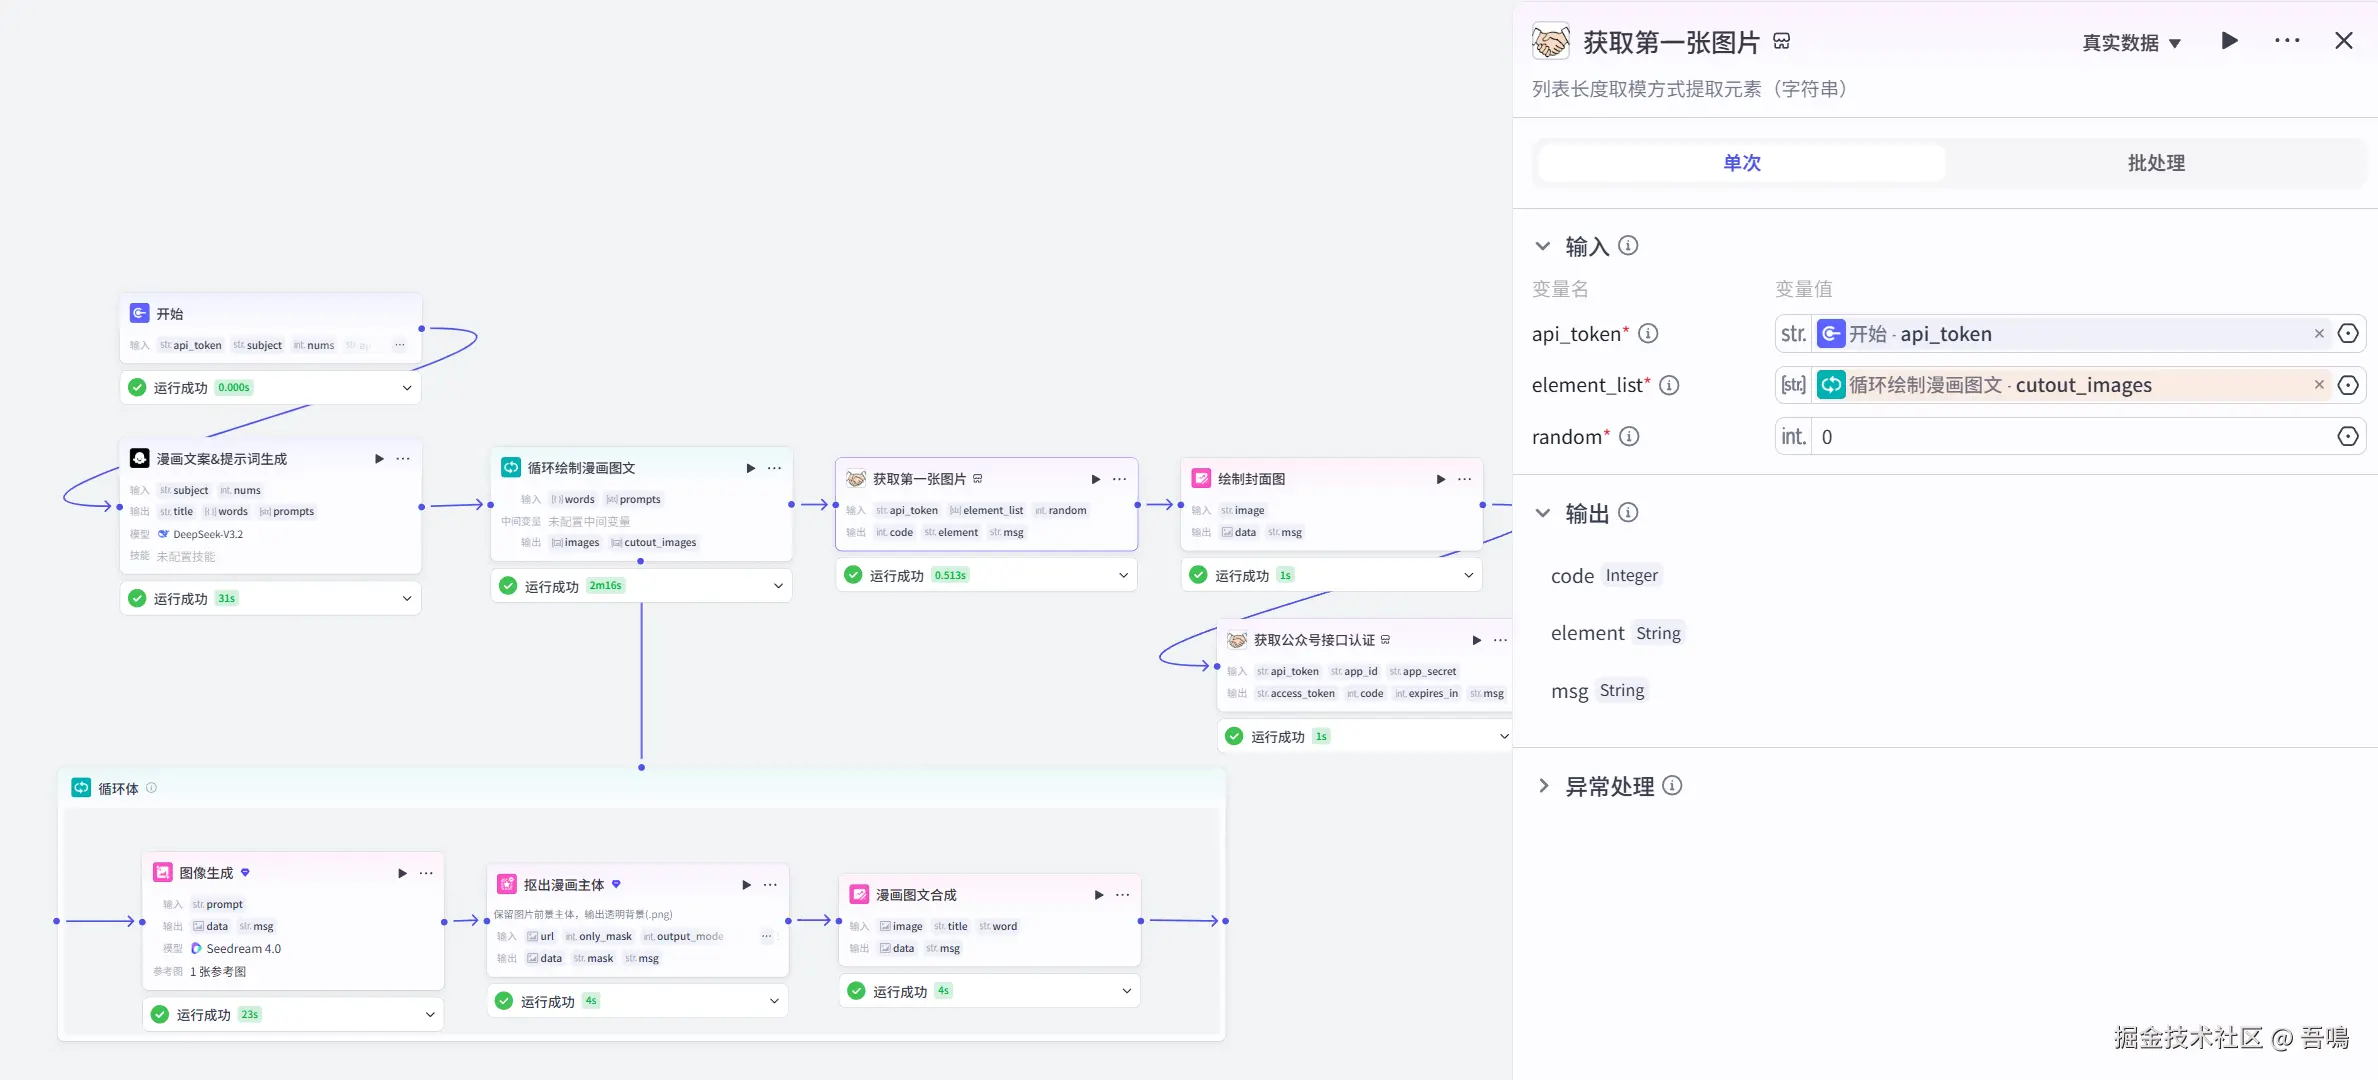The width and height of the screenshot is (2378, 1080).
Task: Clear the 开始 api_token variable value
Action: tap(2319, 334)
